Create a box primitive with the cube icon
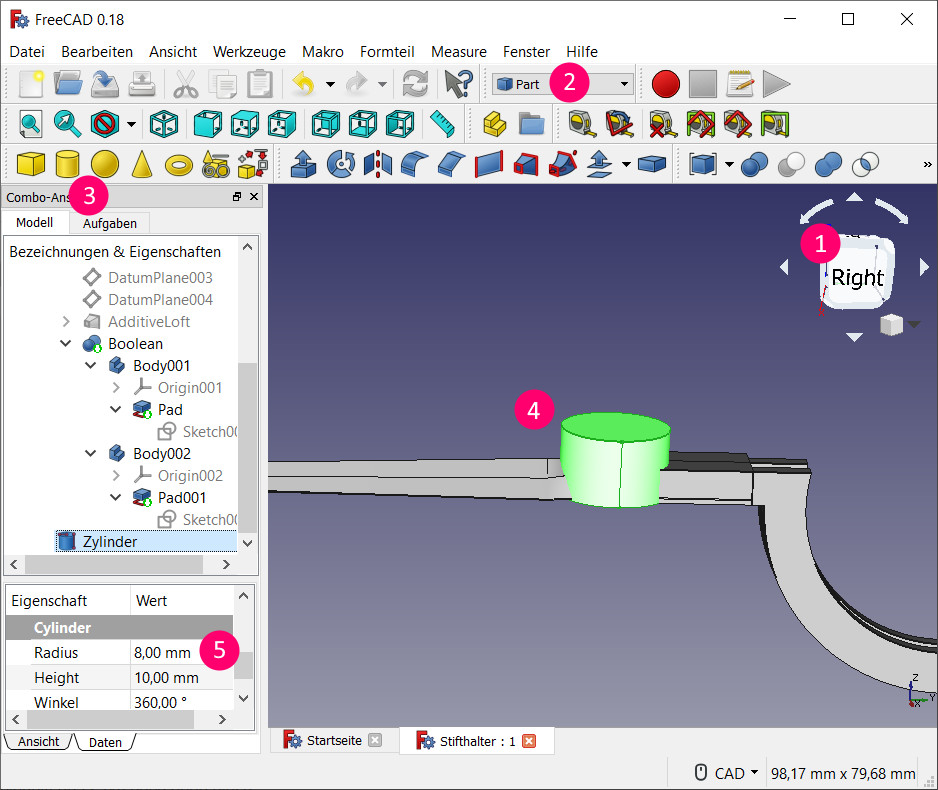Screen dimensions: 938x790 coord(31,164)
